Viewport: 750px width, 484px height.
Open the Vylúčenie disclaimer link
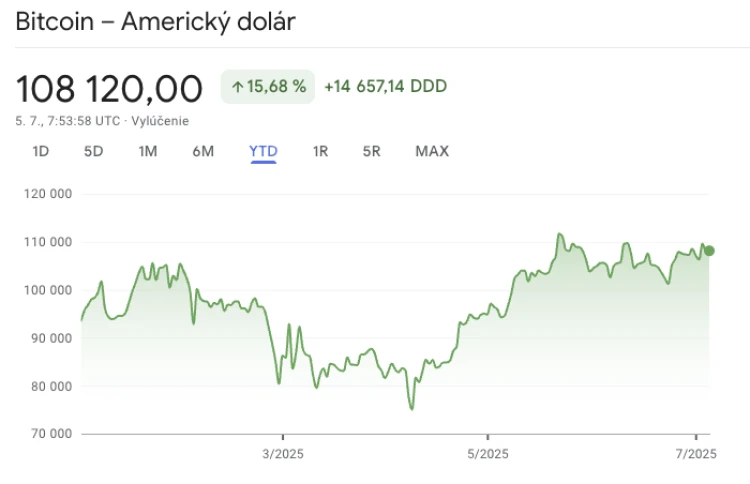coord(160,121)
